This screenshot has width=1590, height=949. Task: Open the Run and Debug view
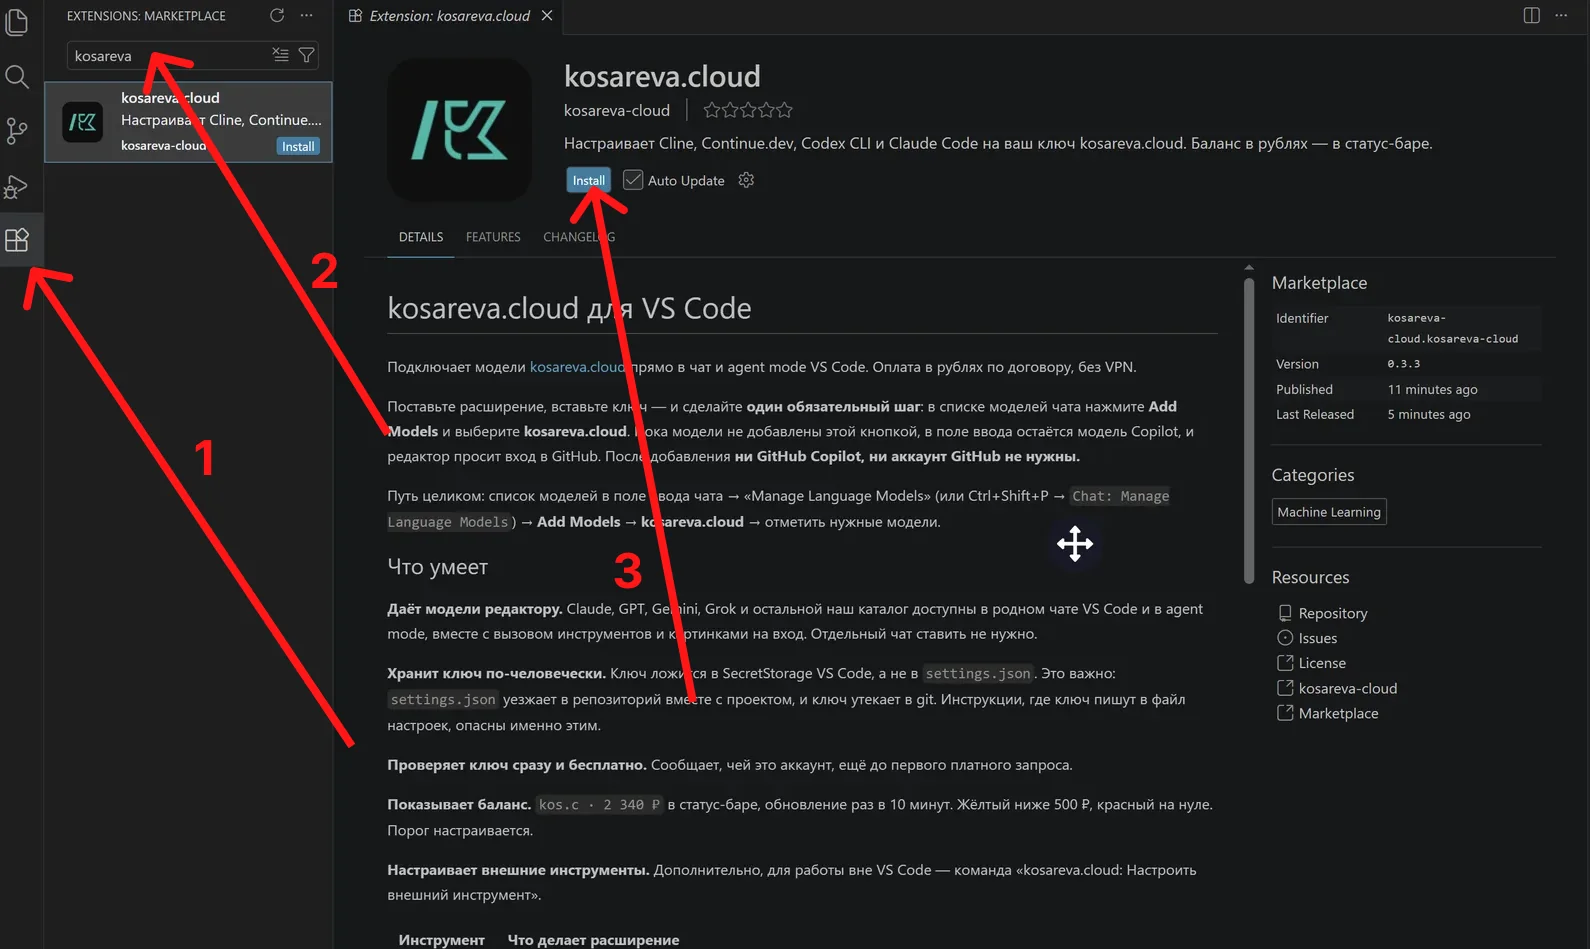pyautogui.click(x=17, y=186)
